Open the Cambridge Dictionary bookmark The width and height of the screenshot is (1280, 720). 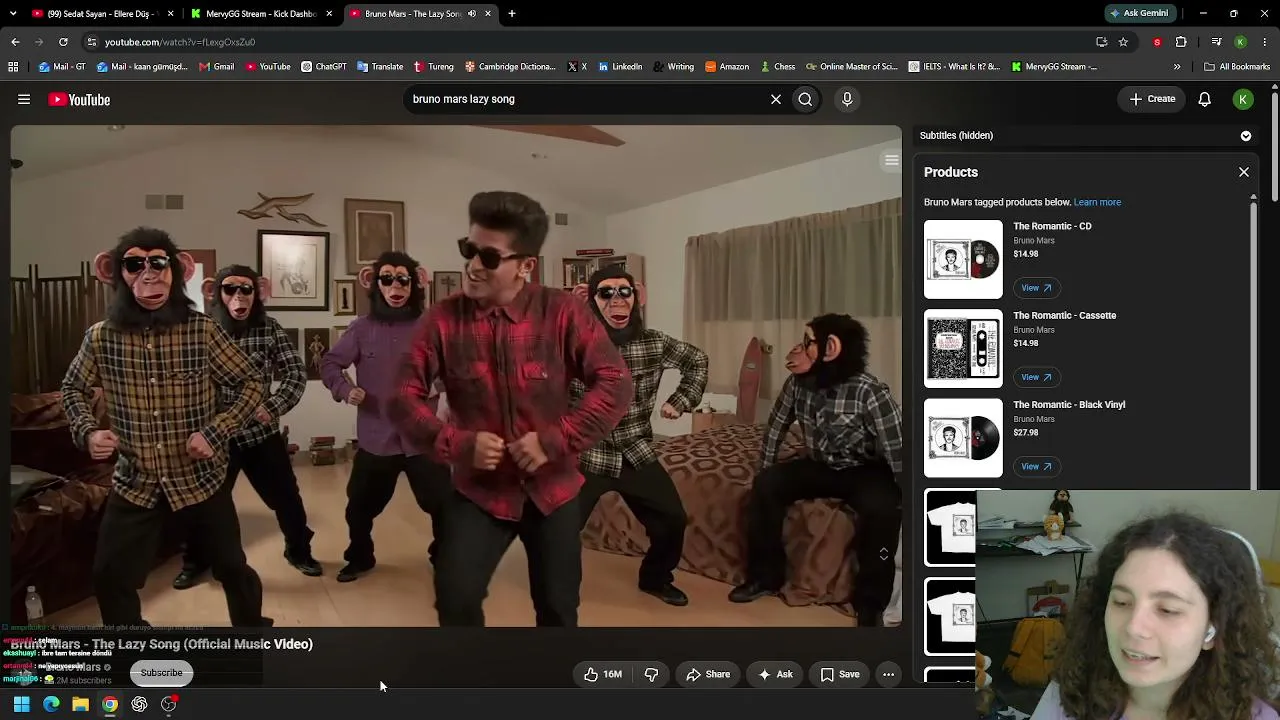pos(510,67)
